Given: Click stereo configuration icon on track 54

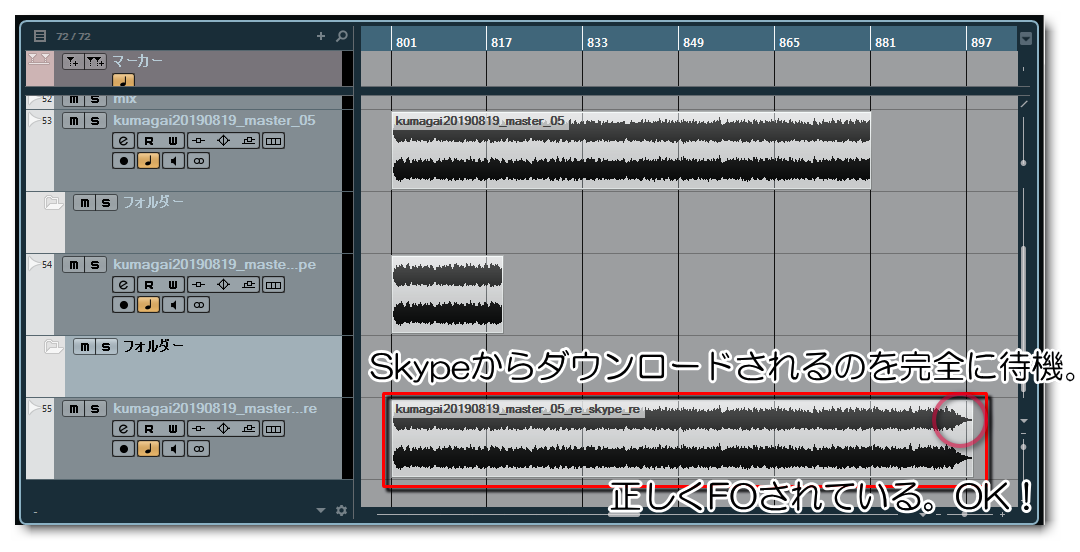Looking at the screenshot, I should [198, 305].
